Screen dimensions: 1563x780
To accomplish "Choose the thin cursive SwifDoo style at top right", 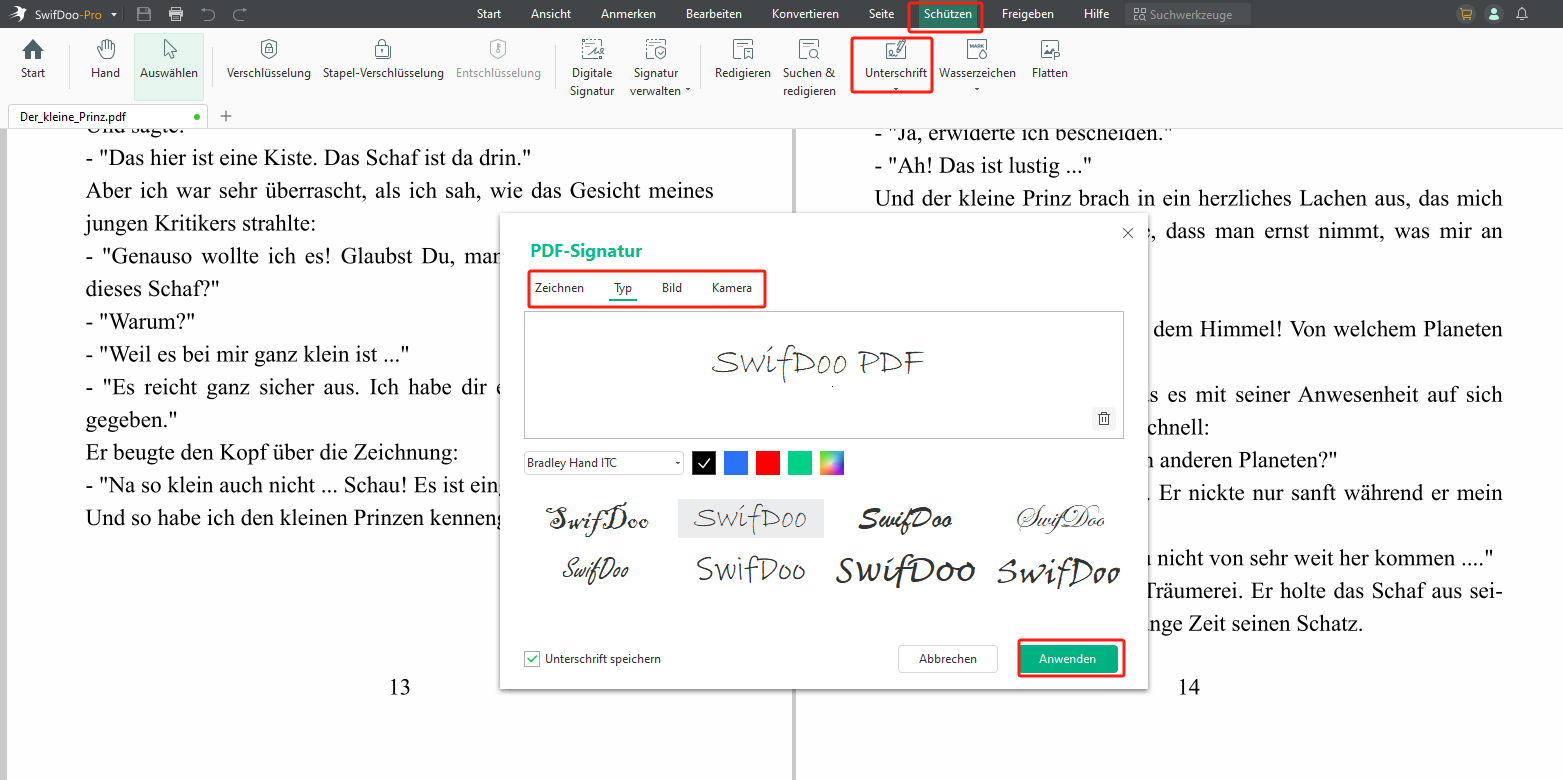I will coord(1060,518).
